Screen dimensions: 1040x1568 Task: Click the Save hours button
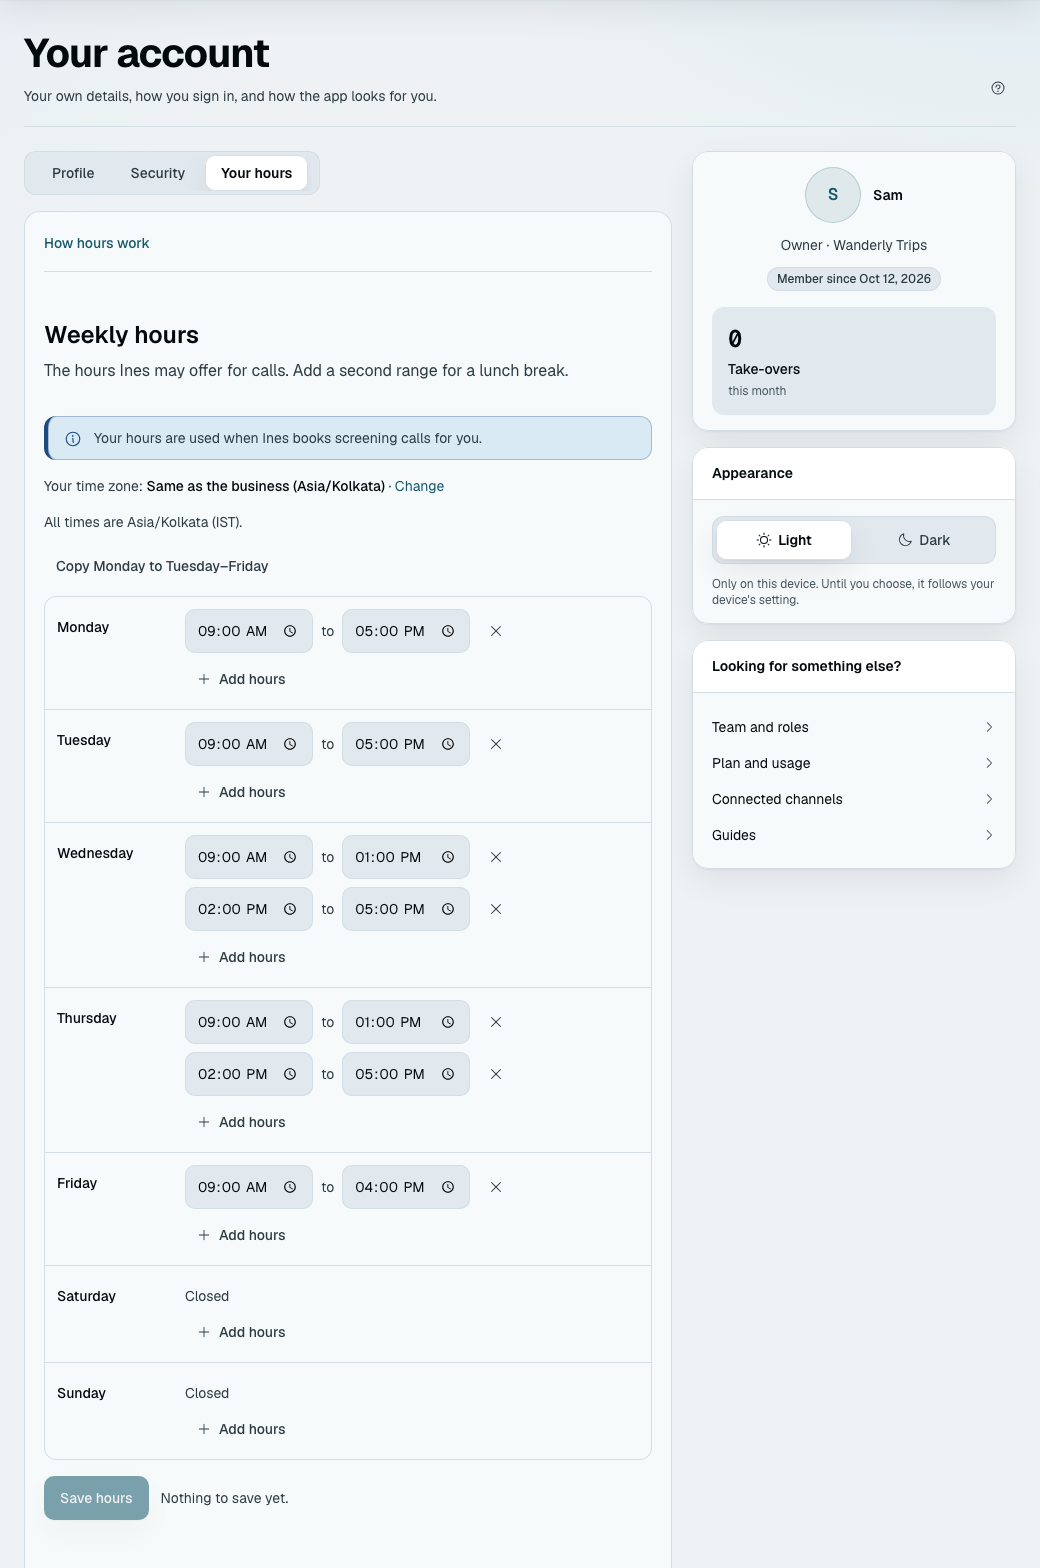[x=96, y=1498]
